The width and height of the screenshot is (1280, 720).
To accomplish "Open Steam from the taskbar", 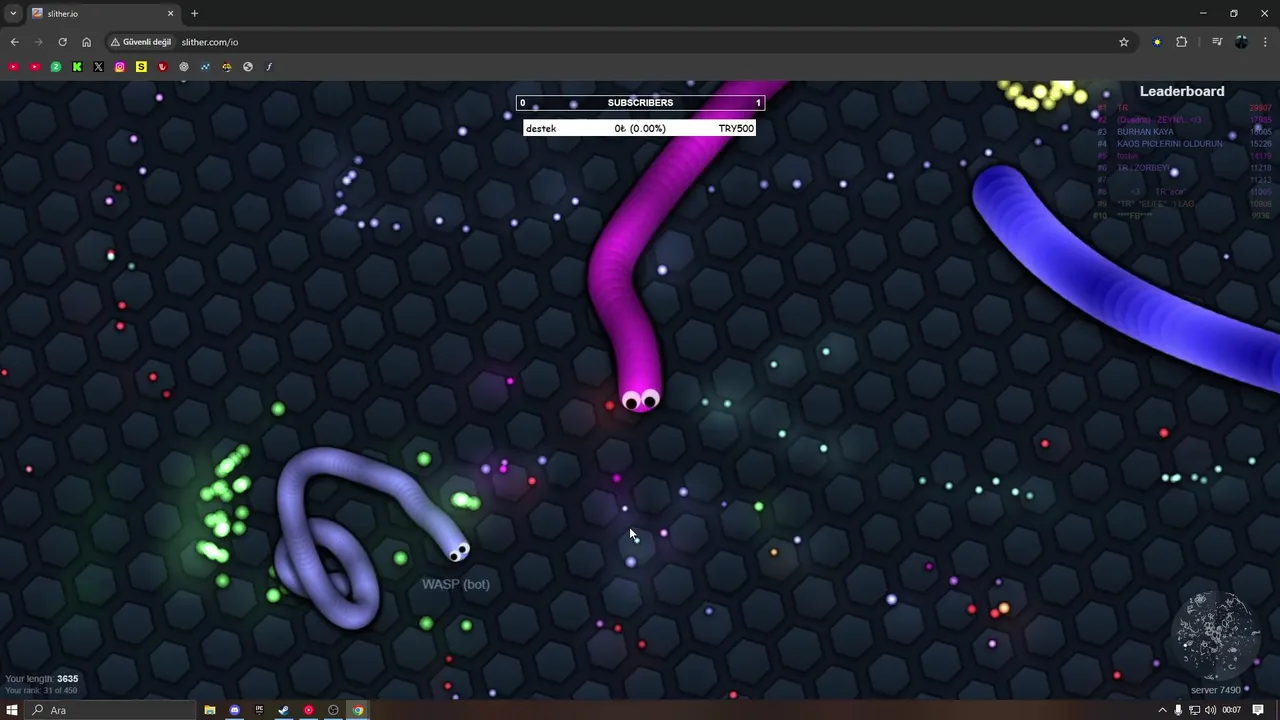I will click(284, 710).
